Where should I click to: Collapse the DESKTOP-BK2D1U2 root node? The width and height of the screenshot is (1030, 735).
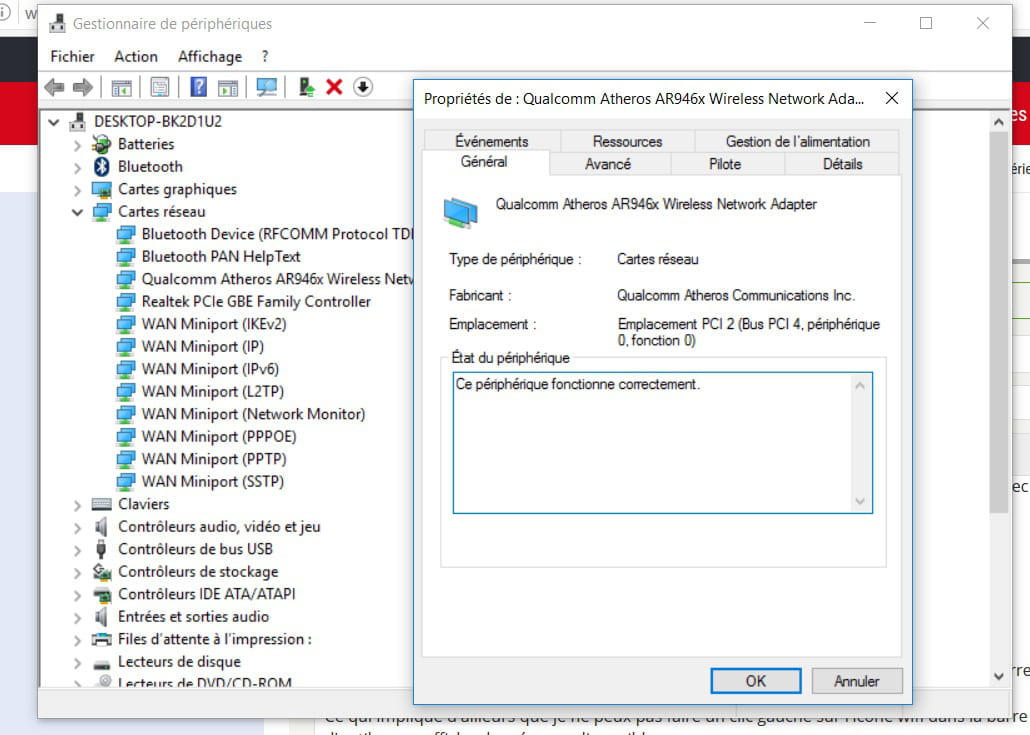tap(54, 122)
